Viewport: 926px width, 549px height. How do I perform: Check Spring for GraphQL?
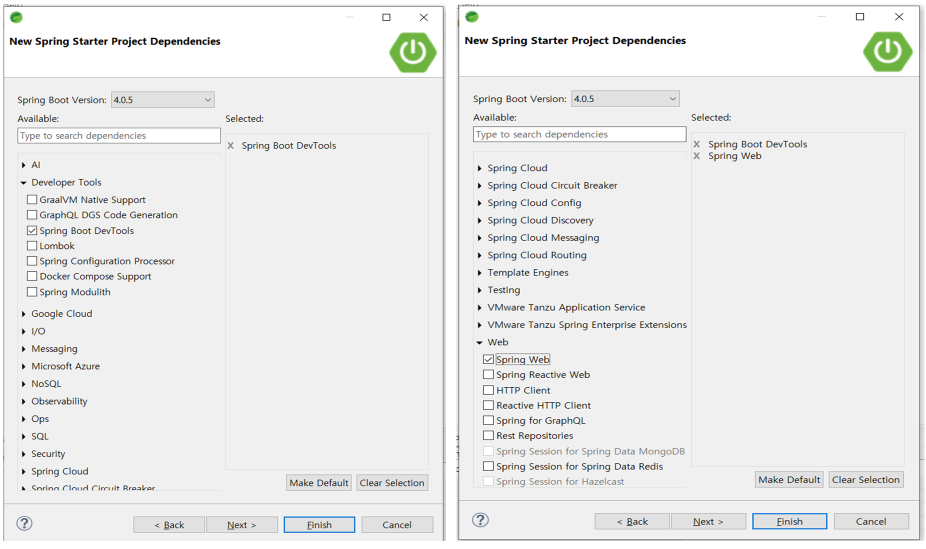(488, 420)
